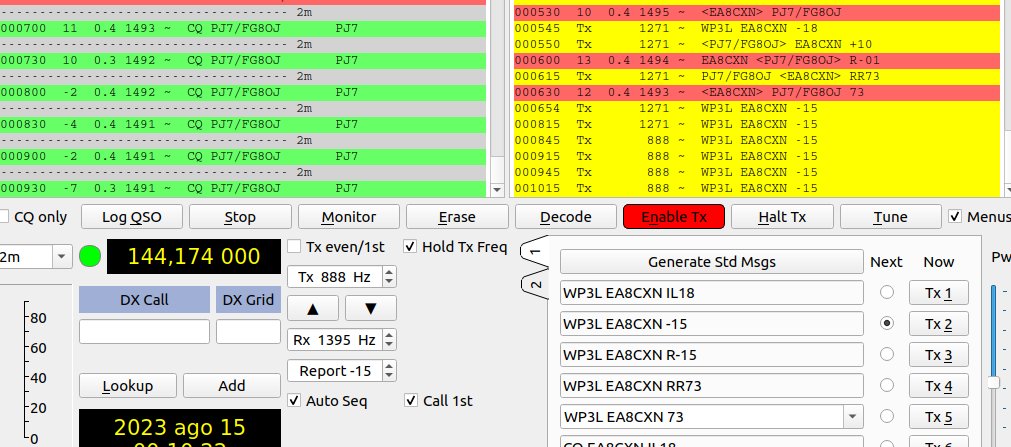1011x447 pixels.
Task: Select the 000930 CQ PJ7/FG8OJ decode line
Action: pos(243,188)
